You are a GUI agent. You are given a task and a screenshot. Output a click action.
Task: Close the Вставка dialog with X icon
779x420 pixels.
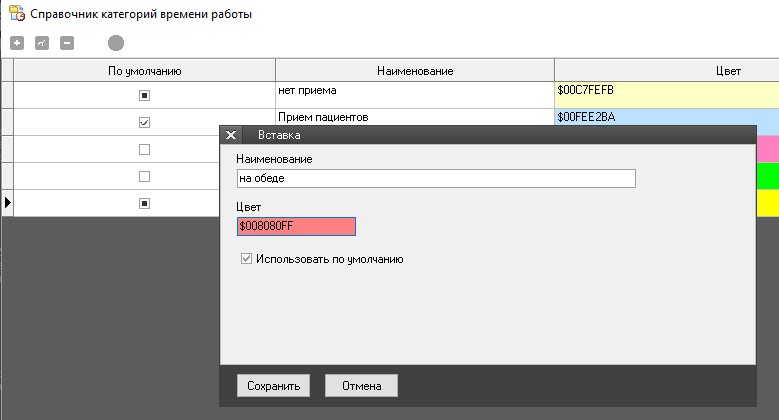pyautogui.click(x=231, y=135)
